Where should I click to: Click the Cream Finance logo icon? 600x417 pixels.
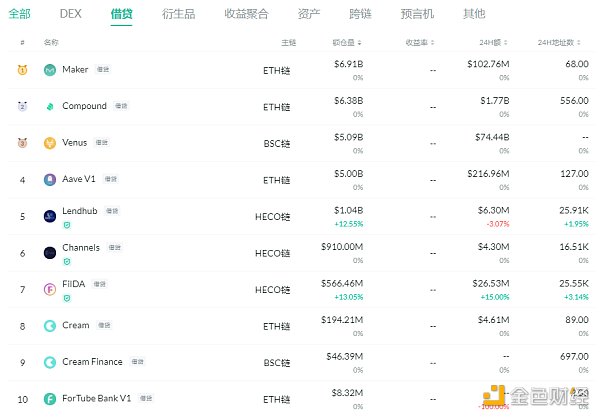click(50, 362)
